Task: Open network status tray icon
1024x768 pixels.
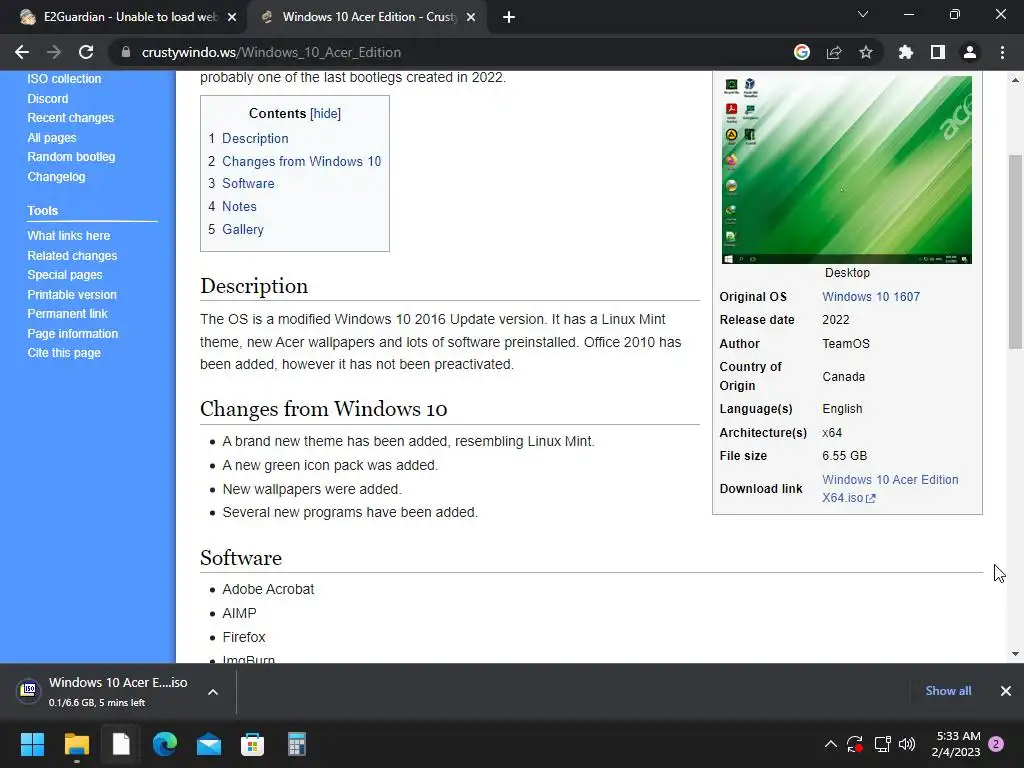Action: tap(882, 744)
